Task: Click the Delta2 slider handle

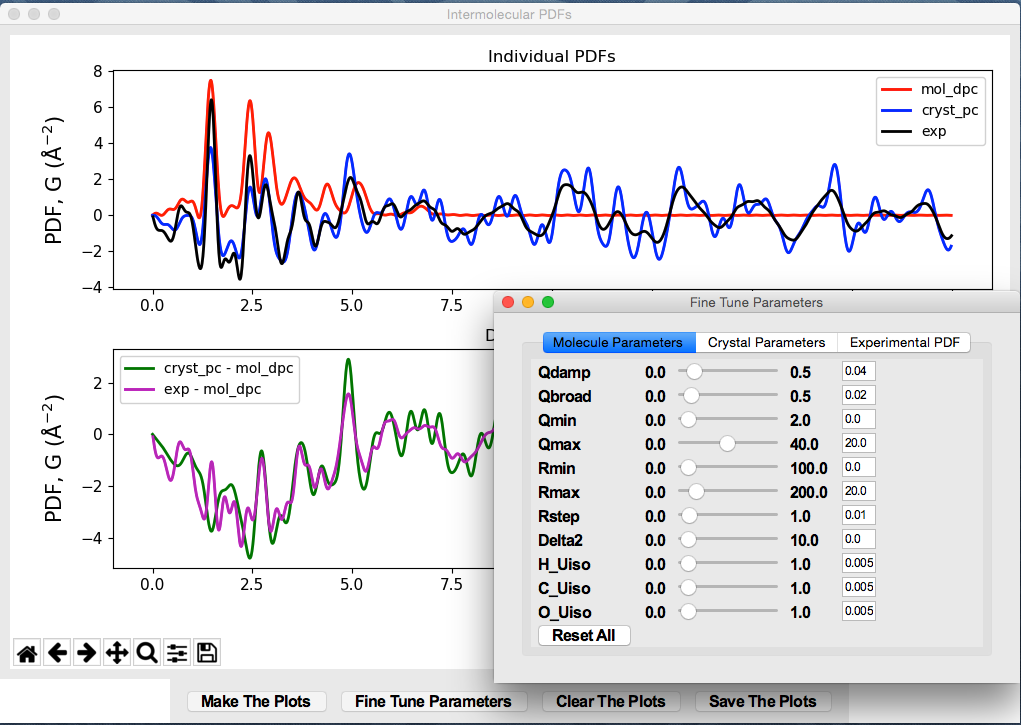Action: click(x=688, y=540)
